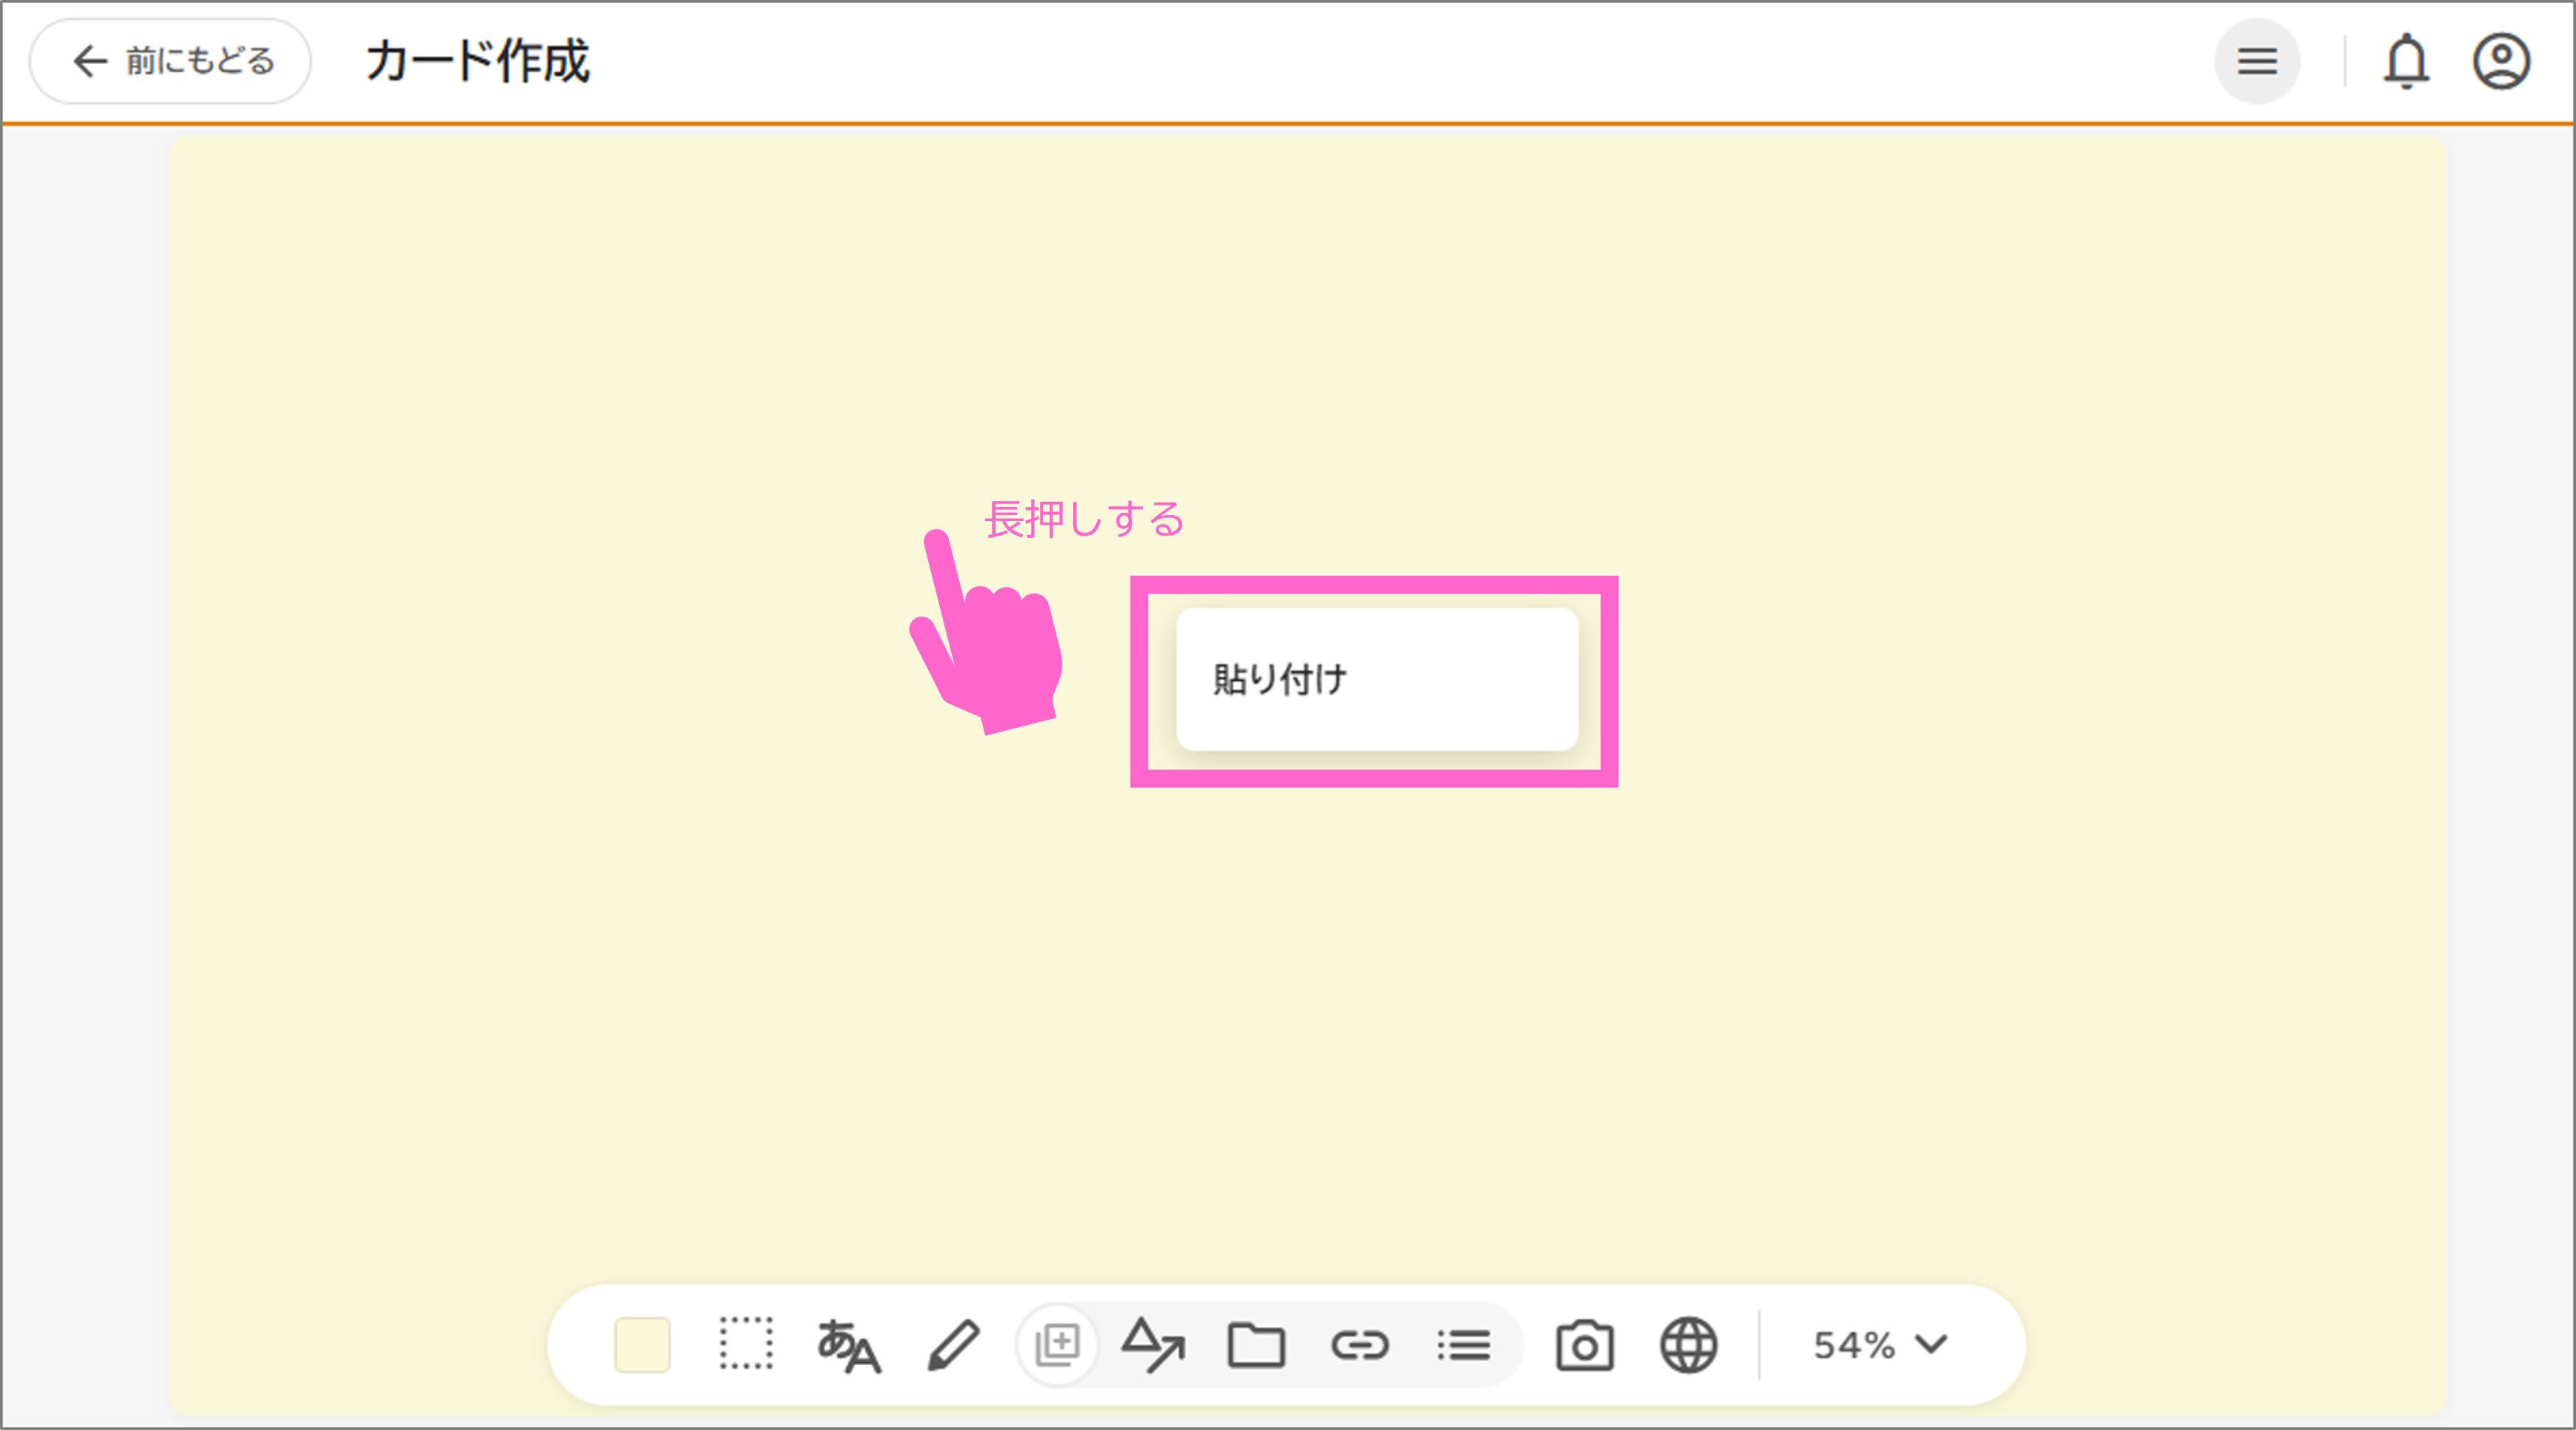Select the dotted rectangle selection tool
Viewport: 2576px width, 1430px height.
[746, 1344]
